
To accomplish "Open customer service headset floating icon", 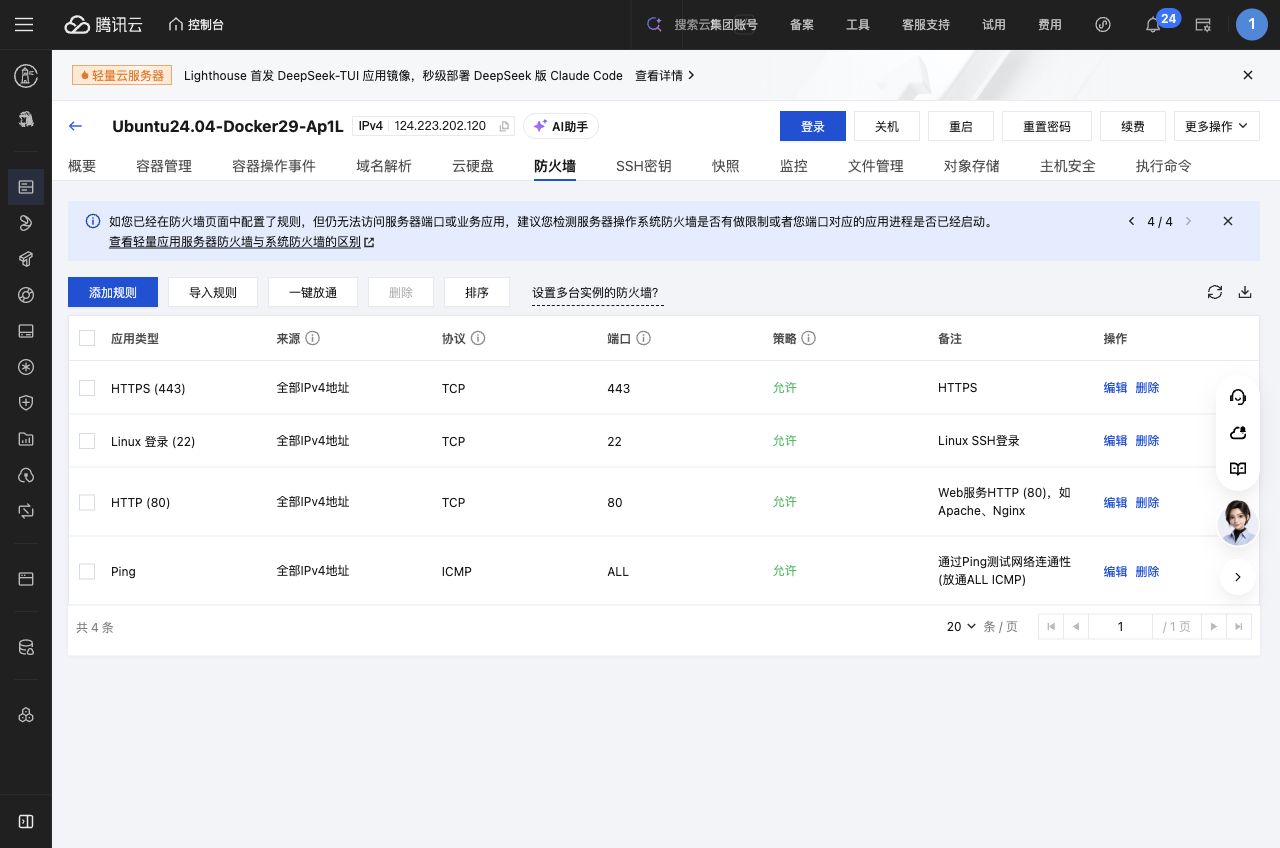I will pos(1237,397).
